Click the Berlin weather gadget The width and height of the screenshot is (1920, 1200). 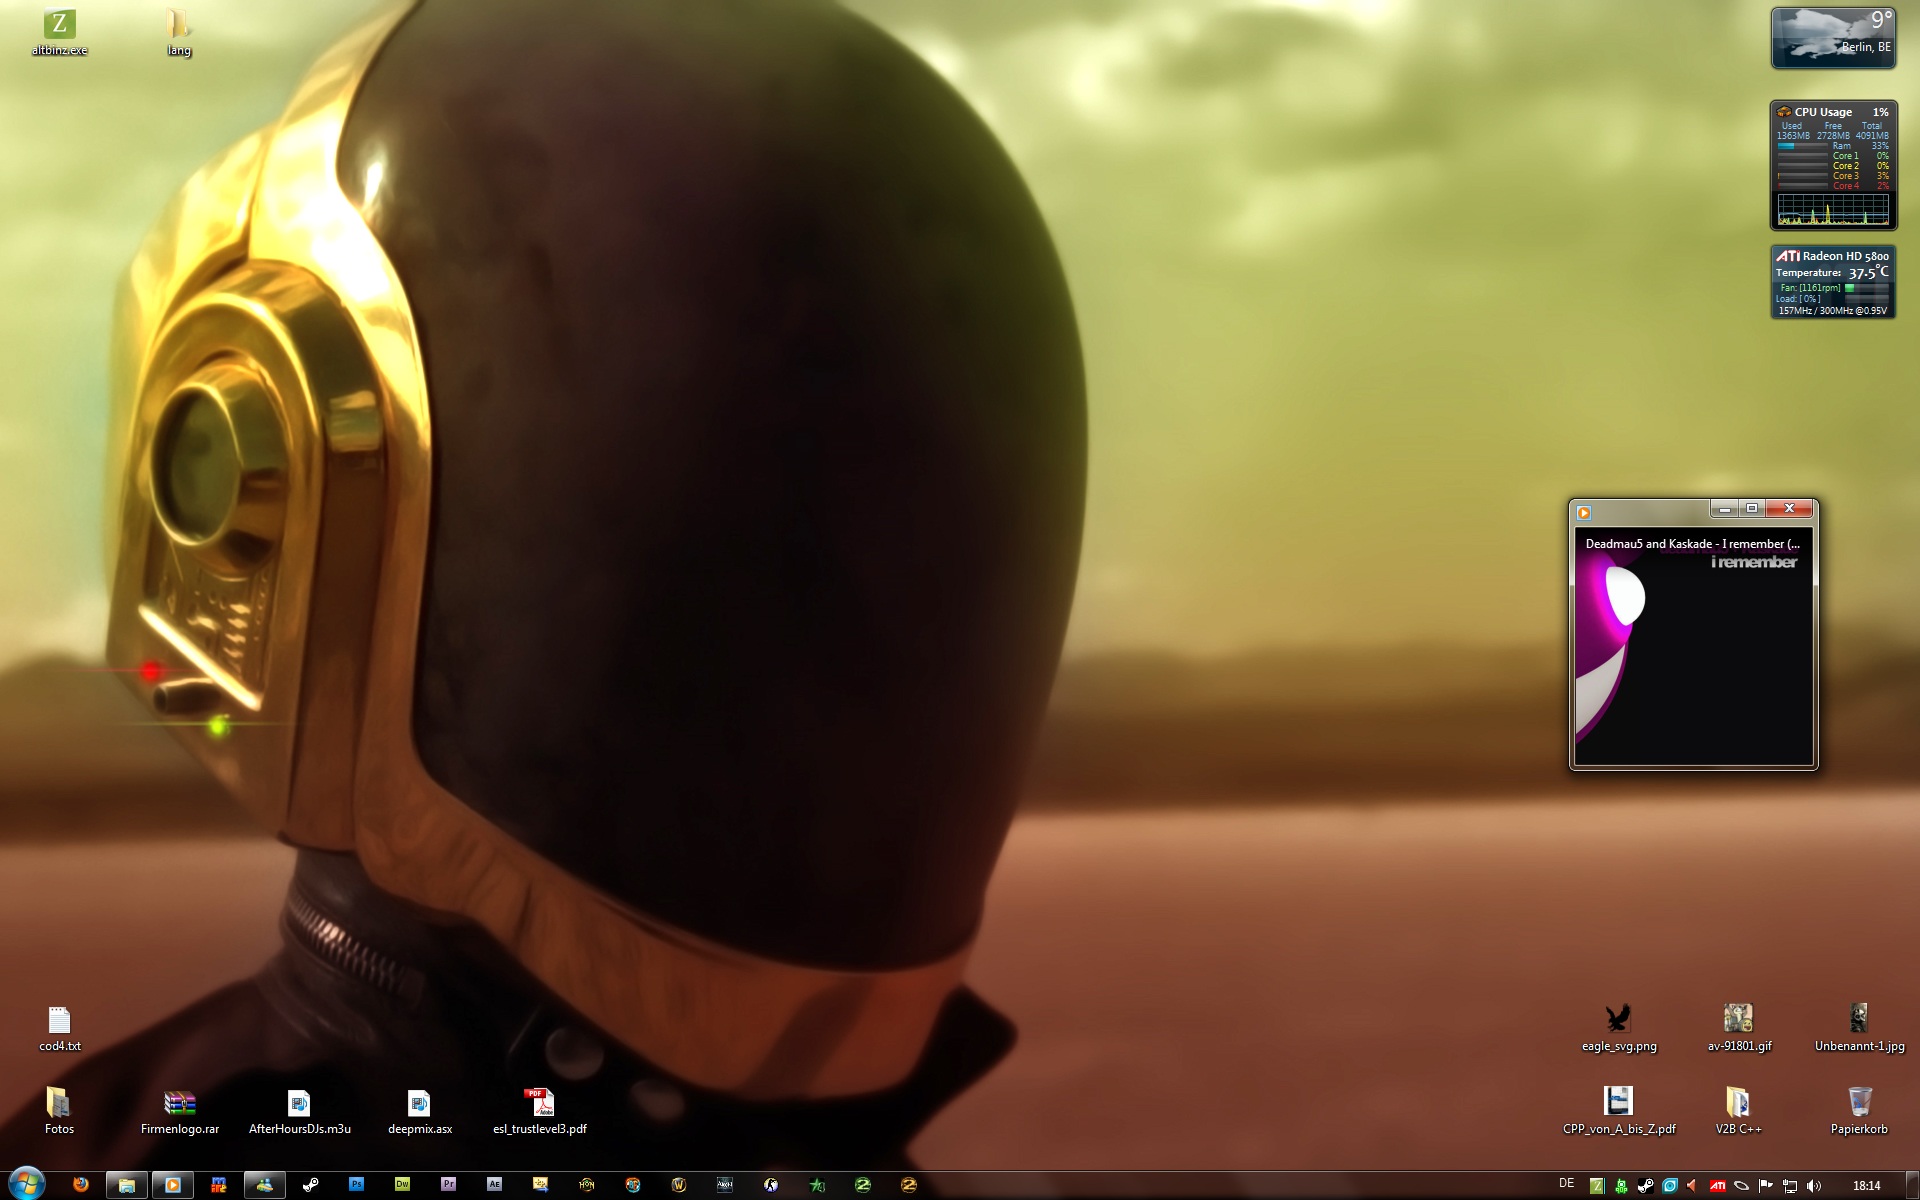pyautogui.click(x=1832, y=38)
